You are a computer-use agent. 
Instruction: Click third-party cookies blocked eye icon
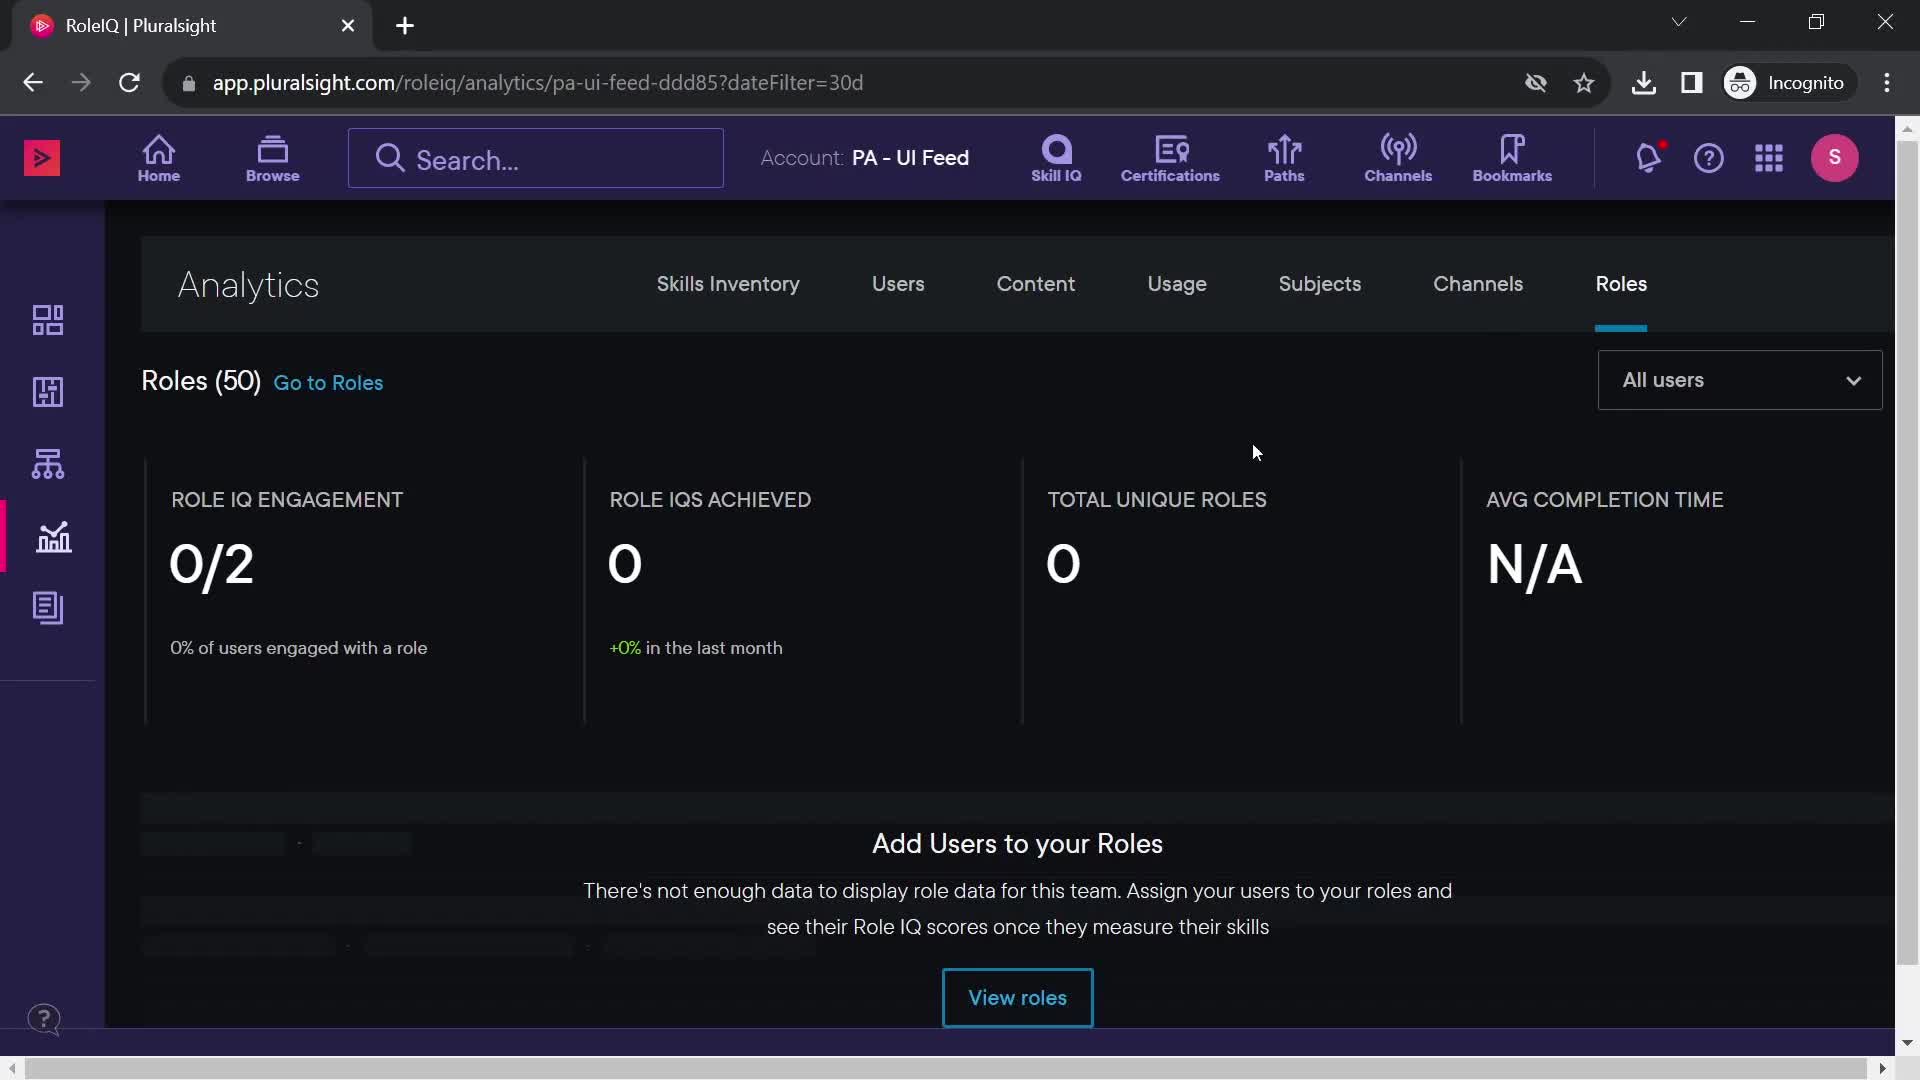1535,83
